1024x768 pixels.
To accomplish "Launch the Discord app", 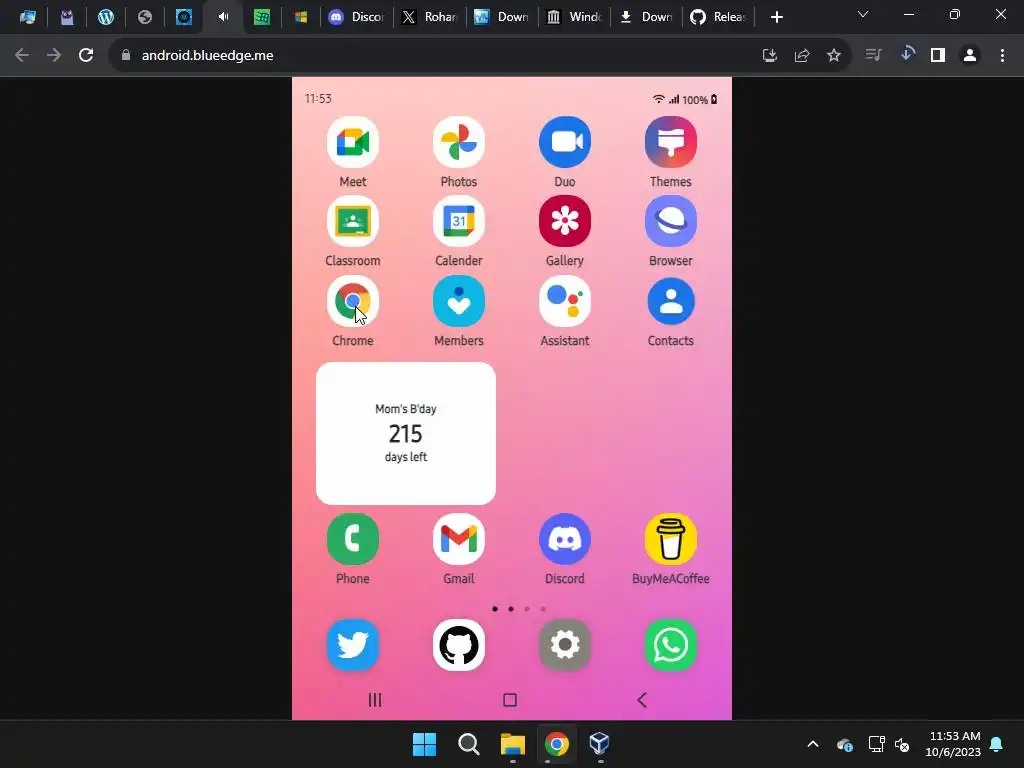I will [565, 539].
